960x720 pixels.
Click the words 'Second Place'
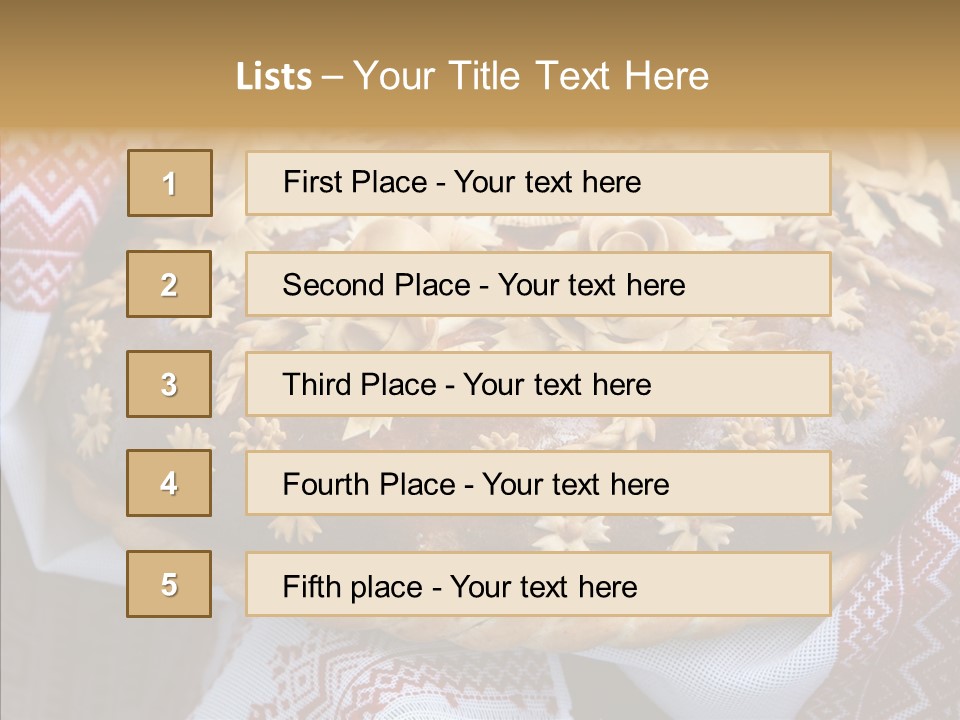point(377,285)
